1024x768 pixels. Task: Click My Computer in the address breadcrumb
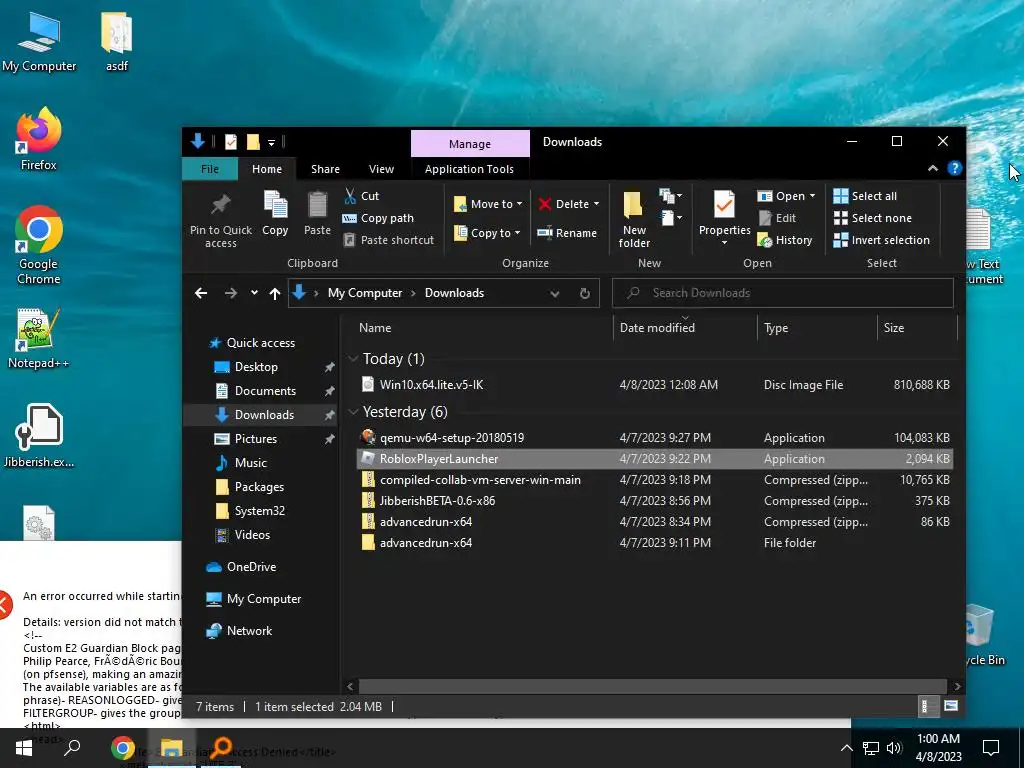coord(365,293)
